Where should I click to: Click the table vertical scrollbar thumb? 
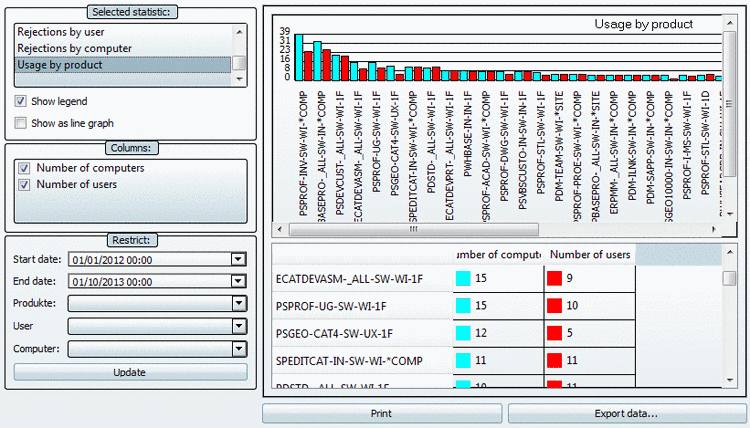point(729,278)
